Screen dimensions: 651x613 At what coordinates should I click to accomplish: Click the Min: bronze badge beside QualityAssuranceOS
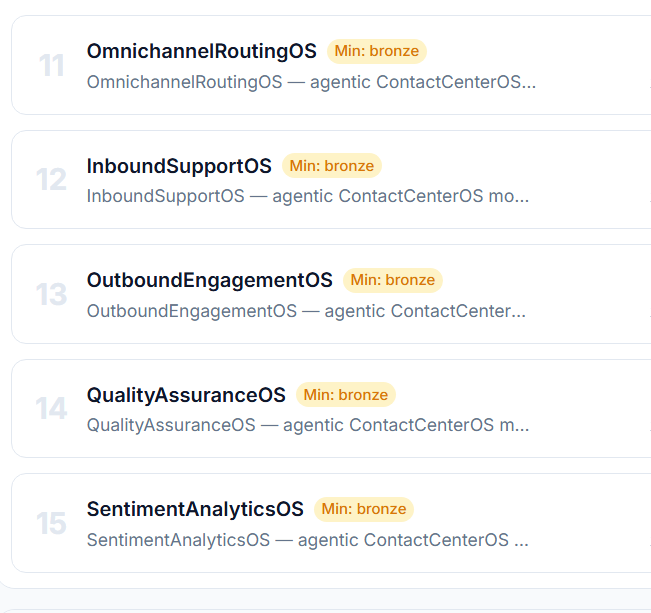coord(346,395)
